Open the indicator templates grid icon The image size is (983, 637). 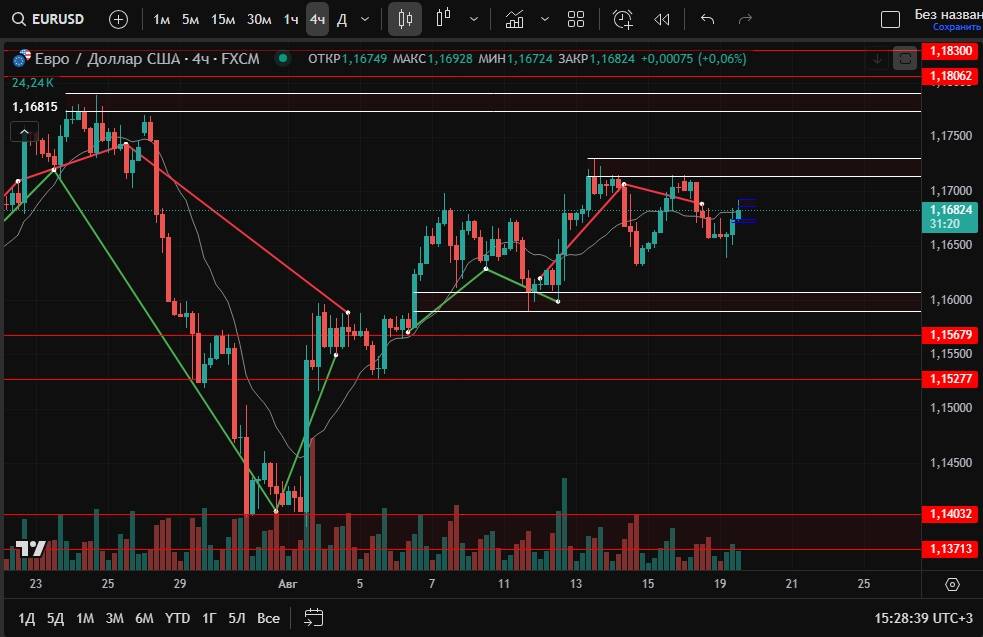pos(576,19)
